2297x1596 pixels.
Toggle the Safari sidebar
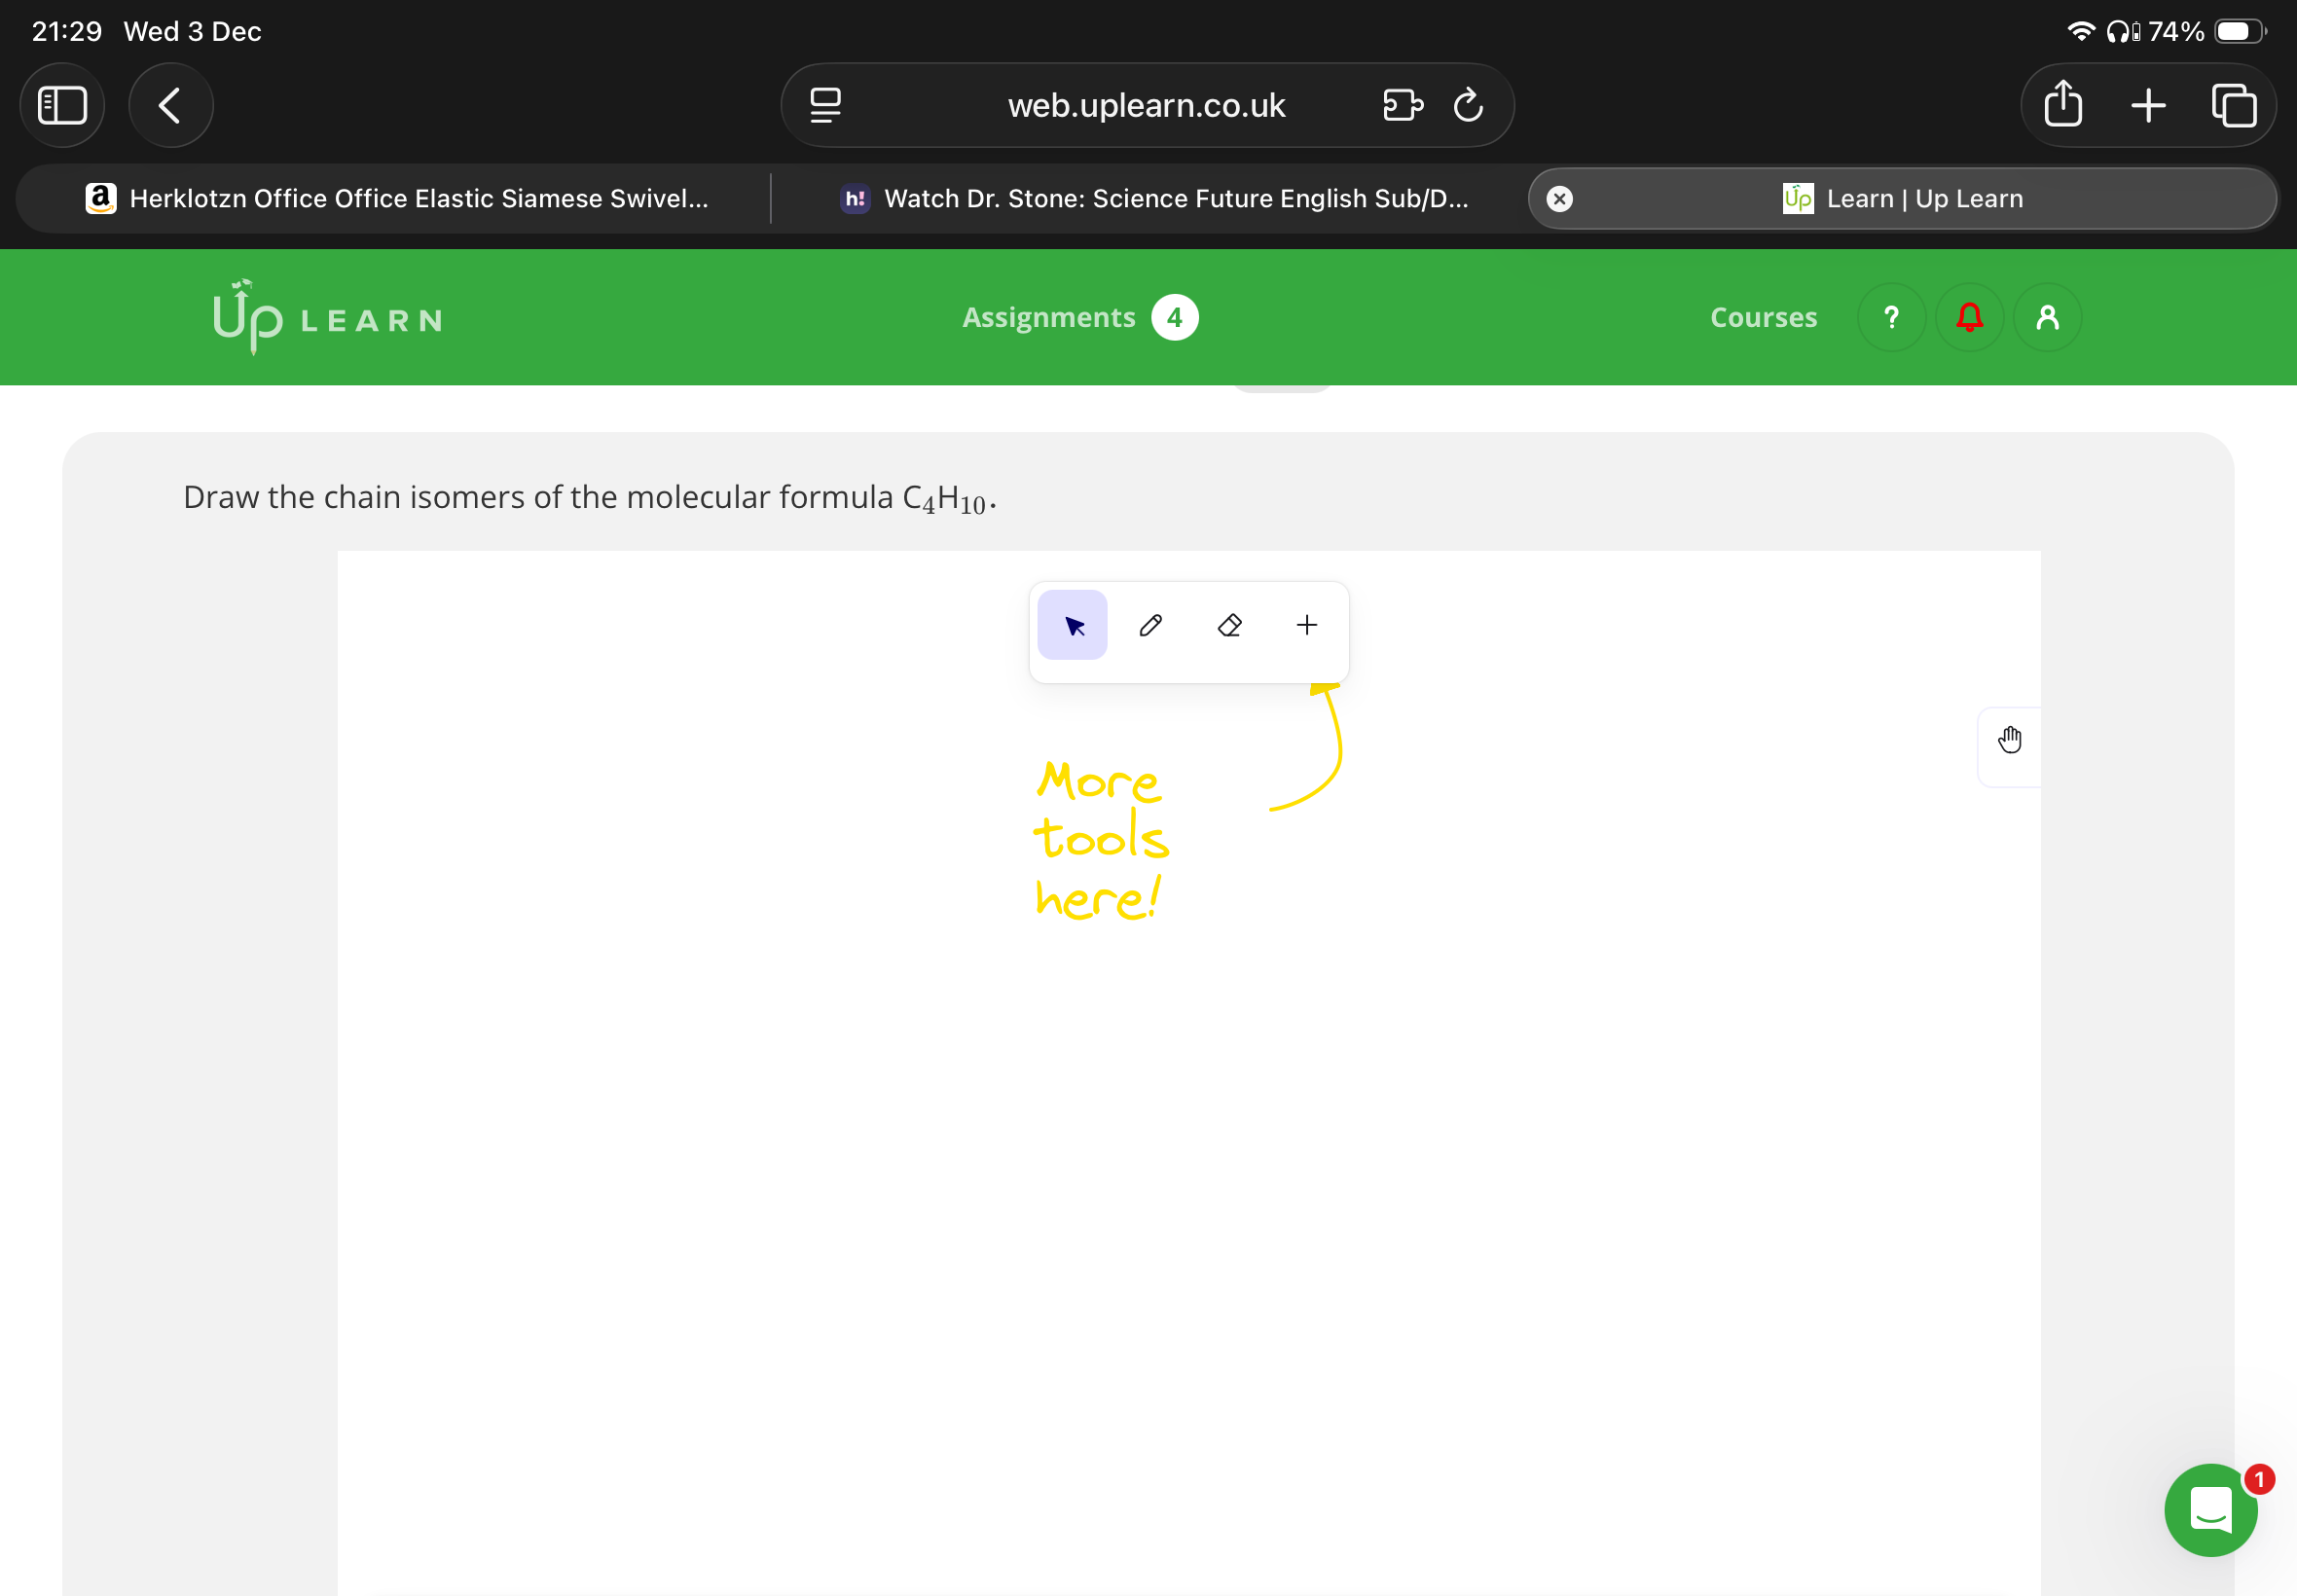pyautogui.click(x=62, y=105)
